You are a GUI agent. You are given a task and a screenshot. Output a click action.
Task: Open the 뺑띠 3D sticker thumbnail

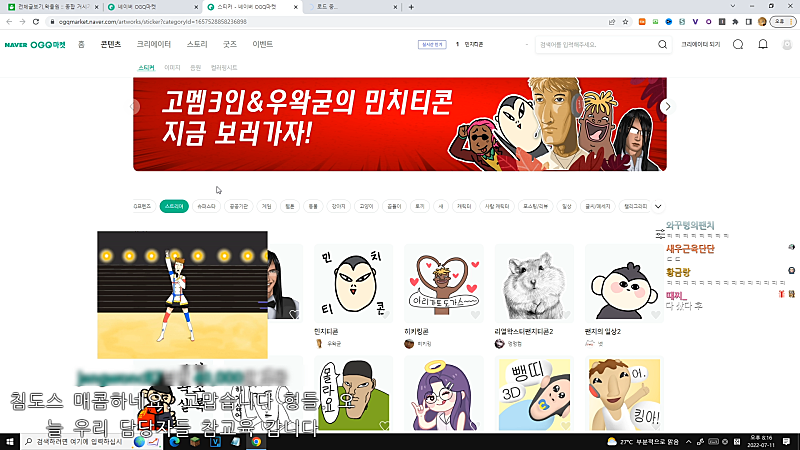534,394
